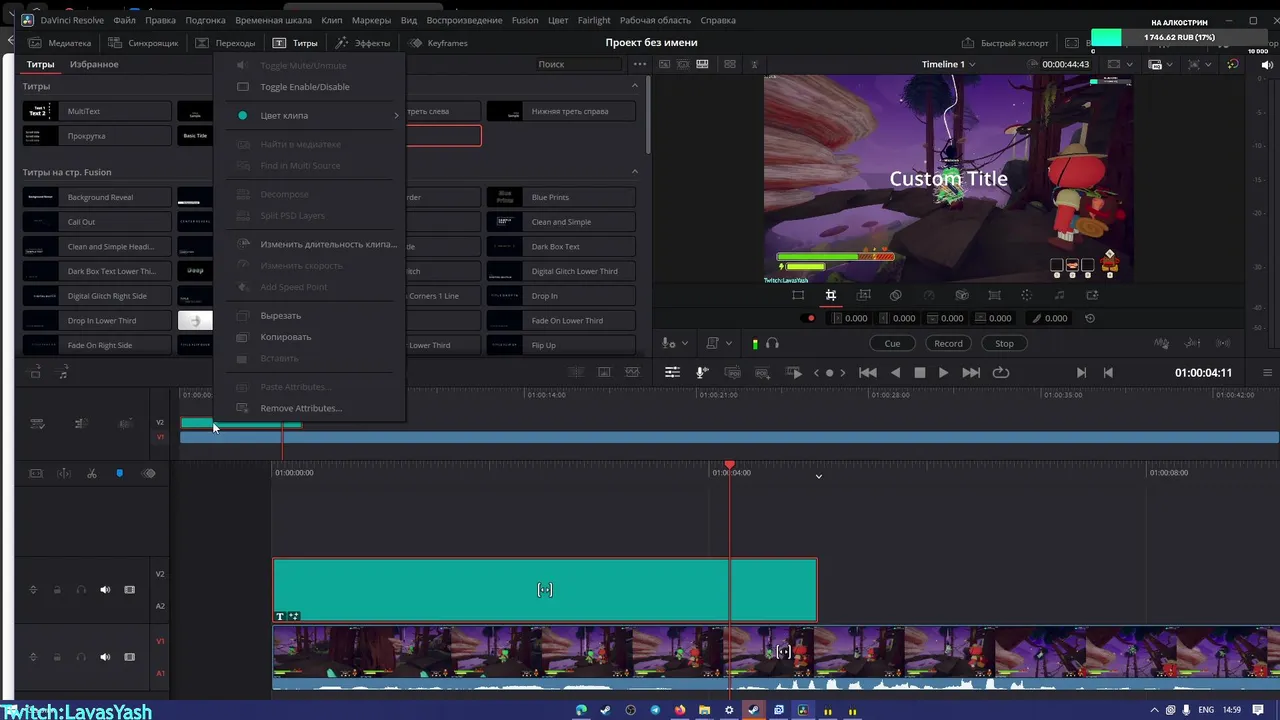Solo track V2 with headphones icon
Viewport: 1280px width, 720px height.
(x=81, y=590)
